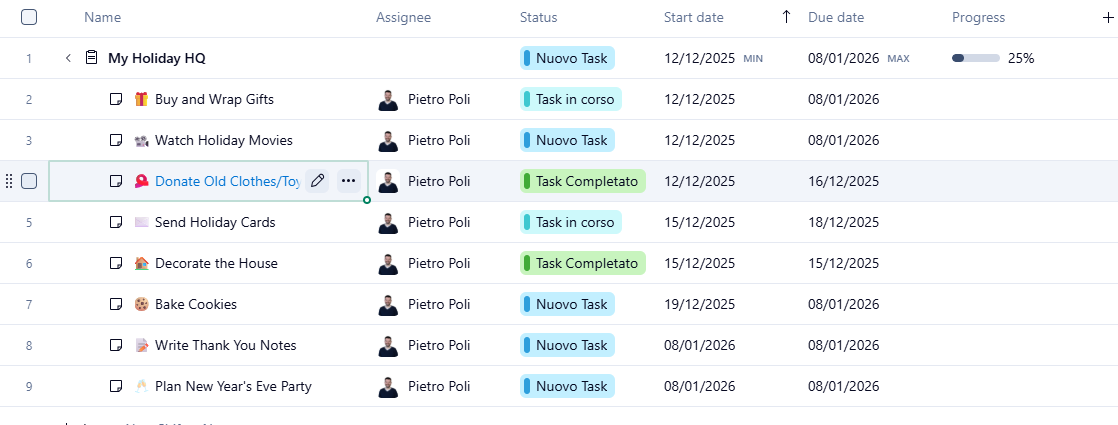Open the Send Holiday Cards task
This screenshot has width=1118, height=425.
point(215,222)
